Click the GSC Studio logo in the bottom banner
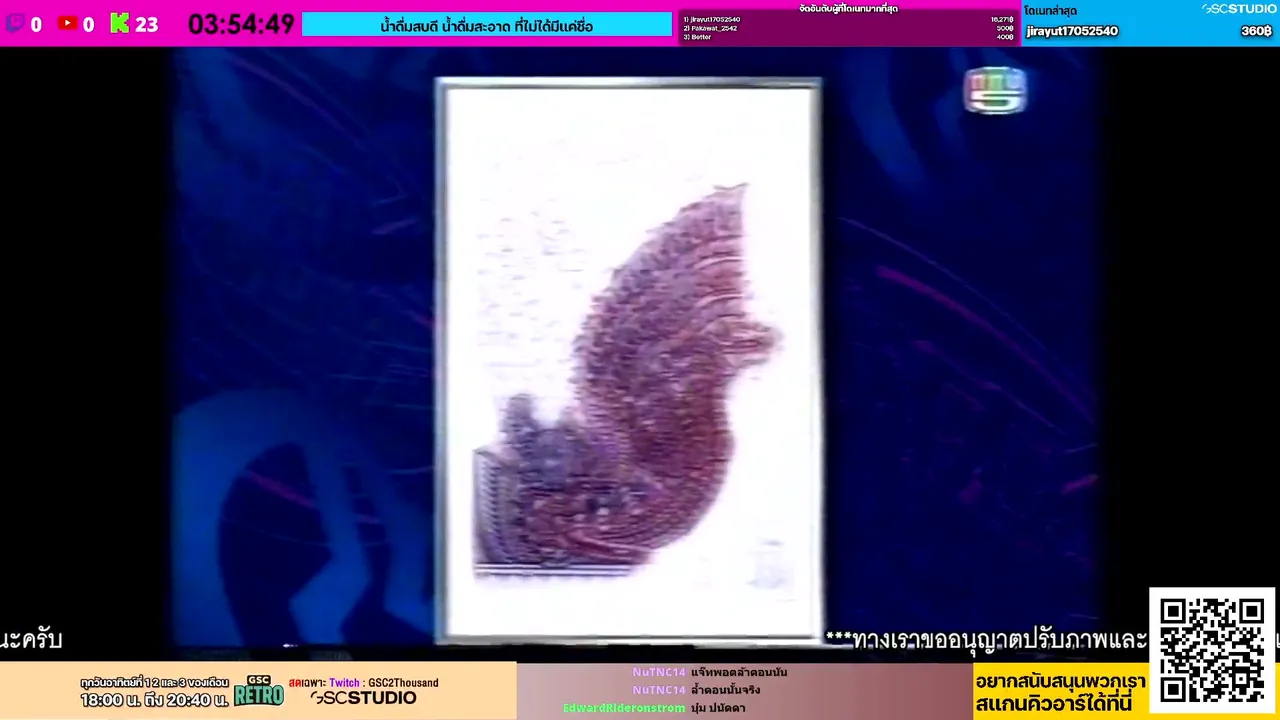Image resolution: width=1280 pixels, height=720 pixels. point(363,698)
